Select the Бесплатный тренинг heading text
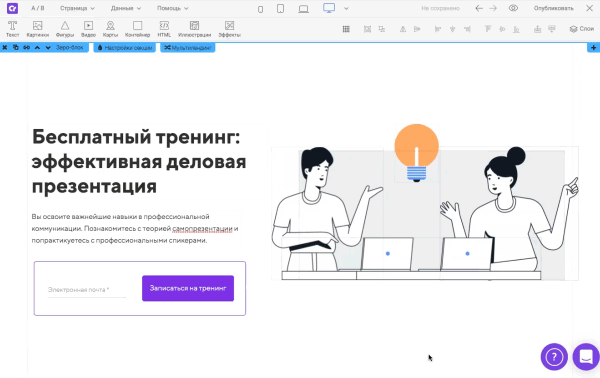The width and height of the screenshot is (600, 378). tap(139, 161)
